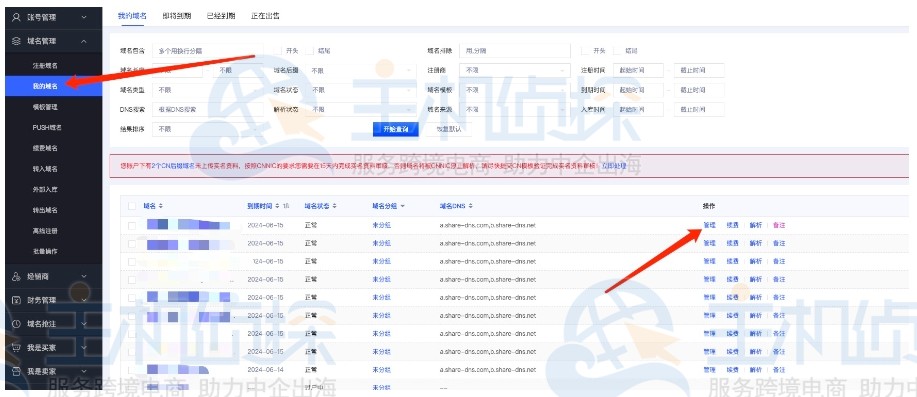Image resolution: width=917 pixels, height=397 pixels.
Task: Focus the 域名包含 text input field
Action: point(208,51)
